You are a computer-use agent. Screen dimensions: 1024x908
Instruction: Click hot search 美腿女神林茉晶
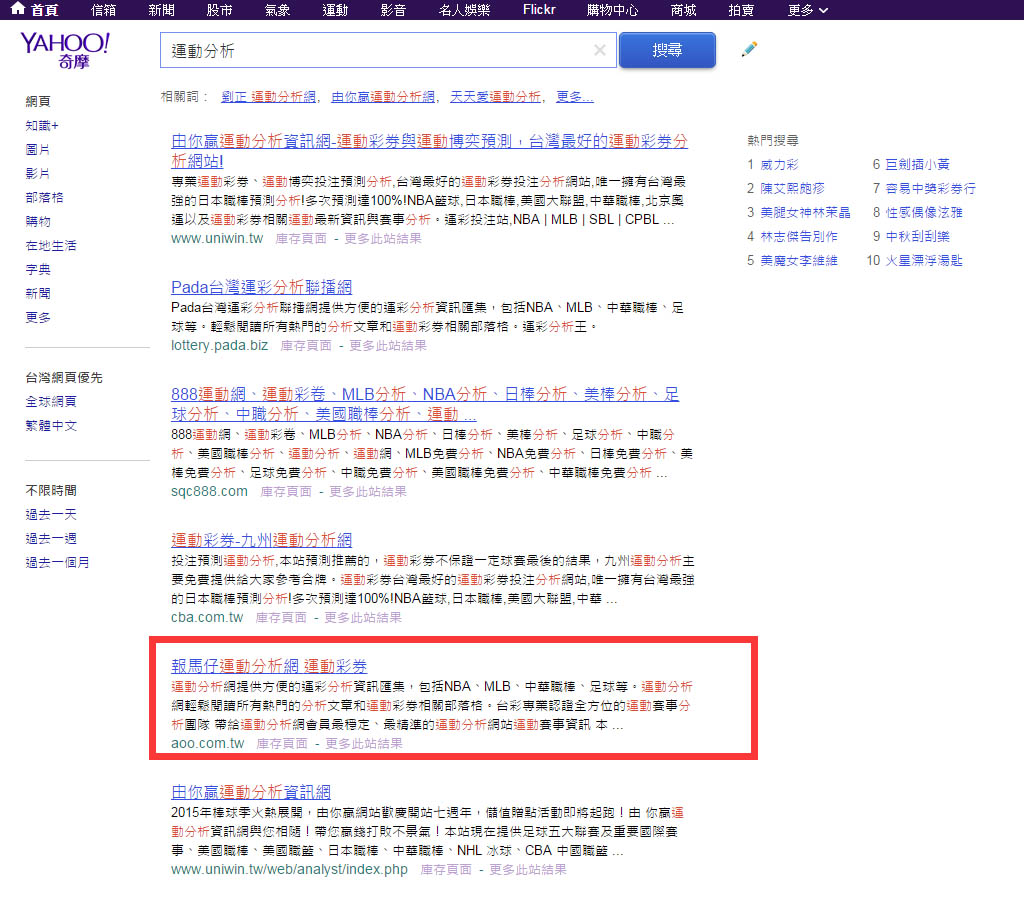(x=805, y=212)
